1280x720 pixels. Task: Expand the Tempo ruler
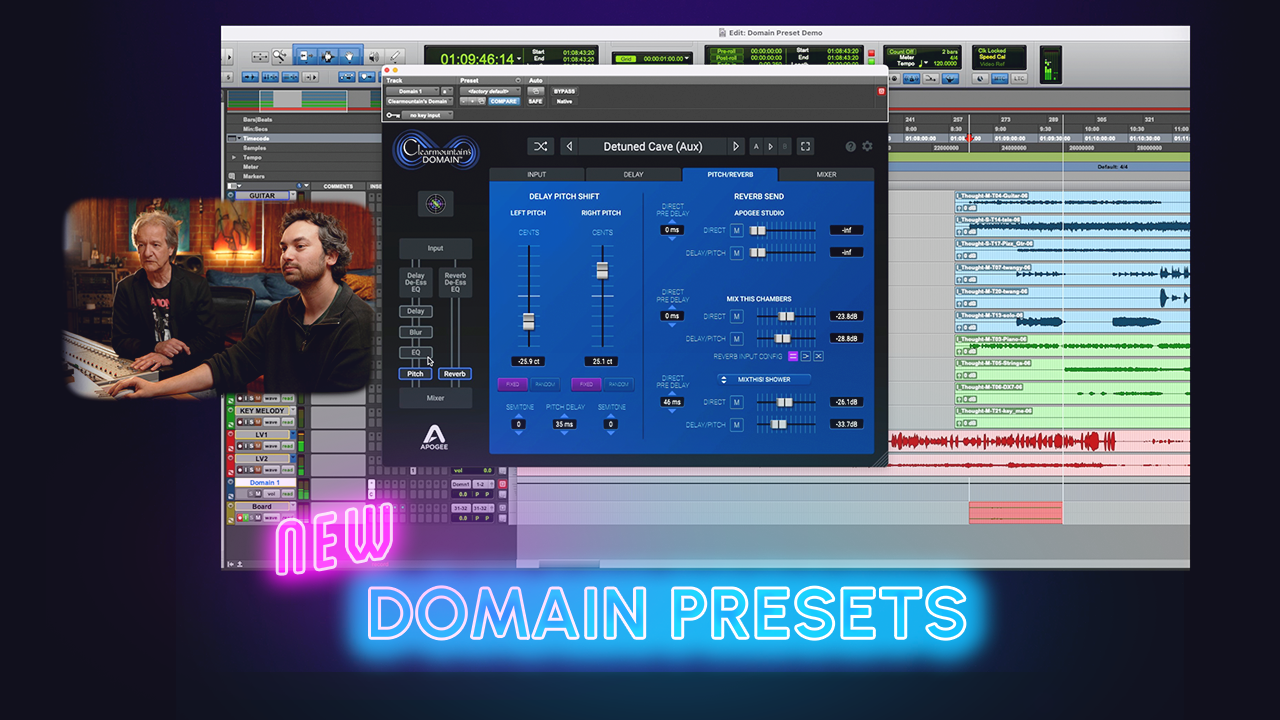pyautogui.click(x=234, y=157)
